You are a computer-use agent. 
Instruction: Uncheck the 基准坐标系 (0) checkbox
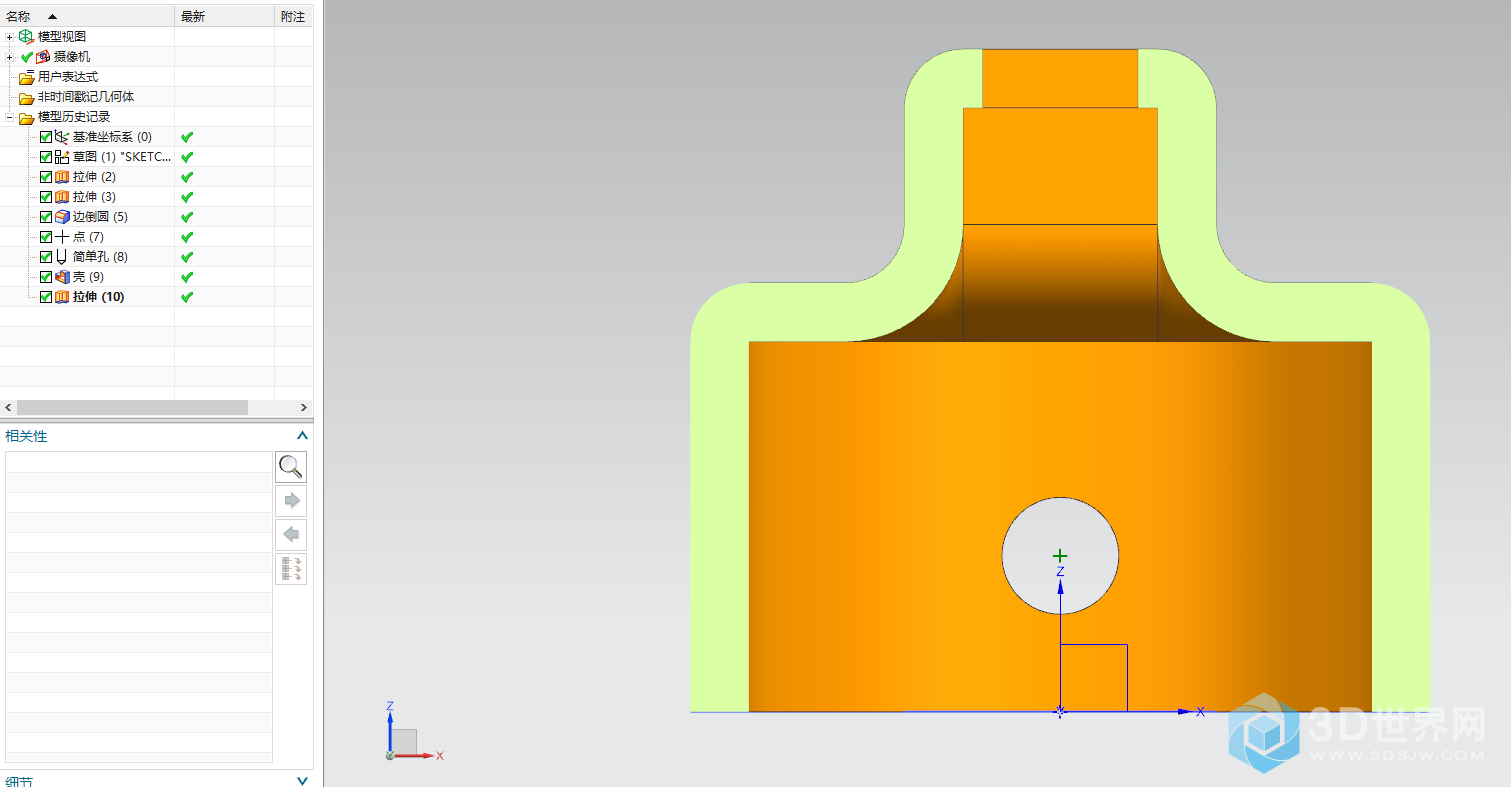point(46,137)
